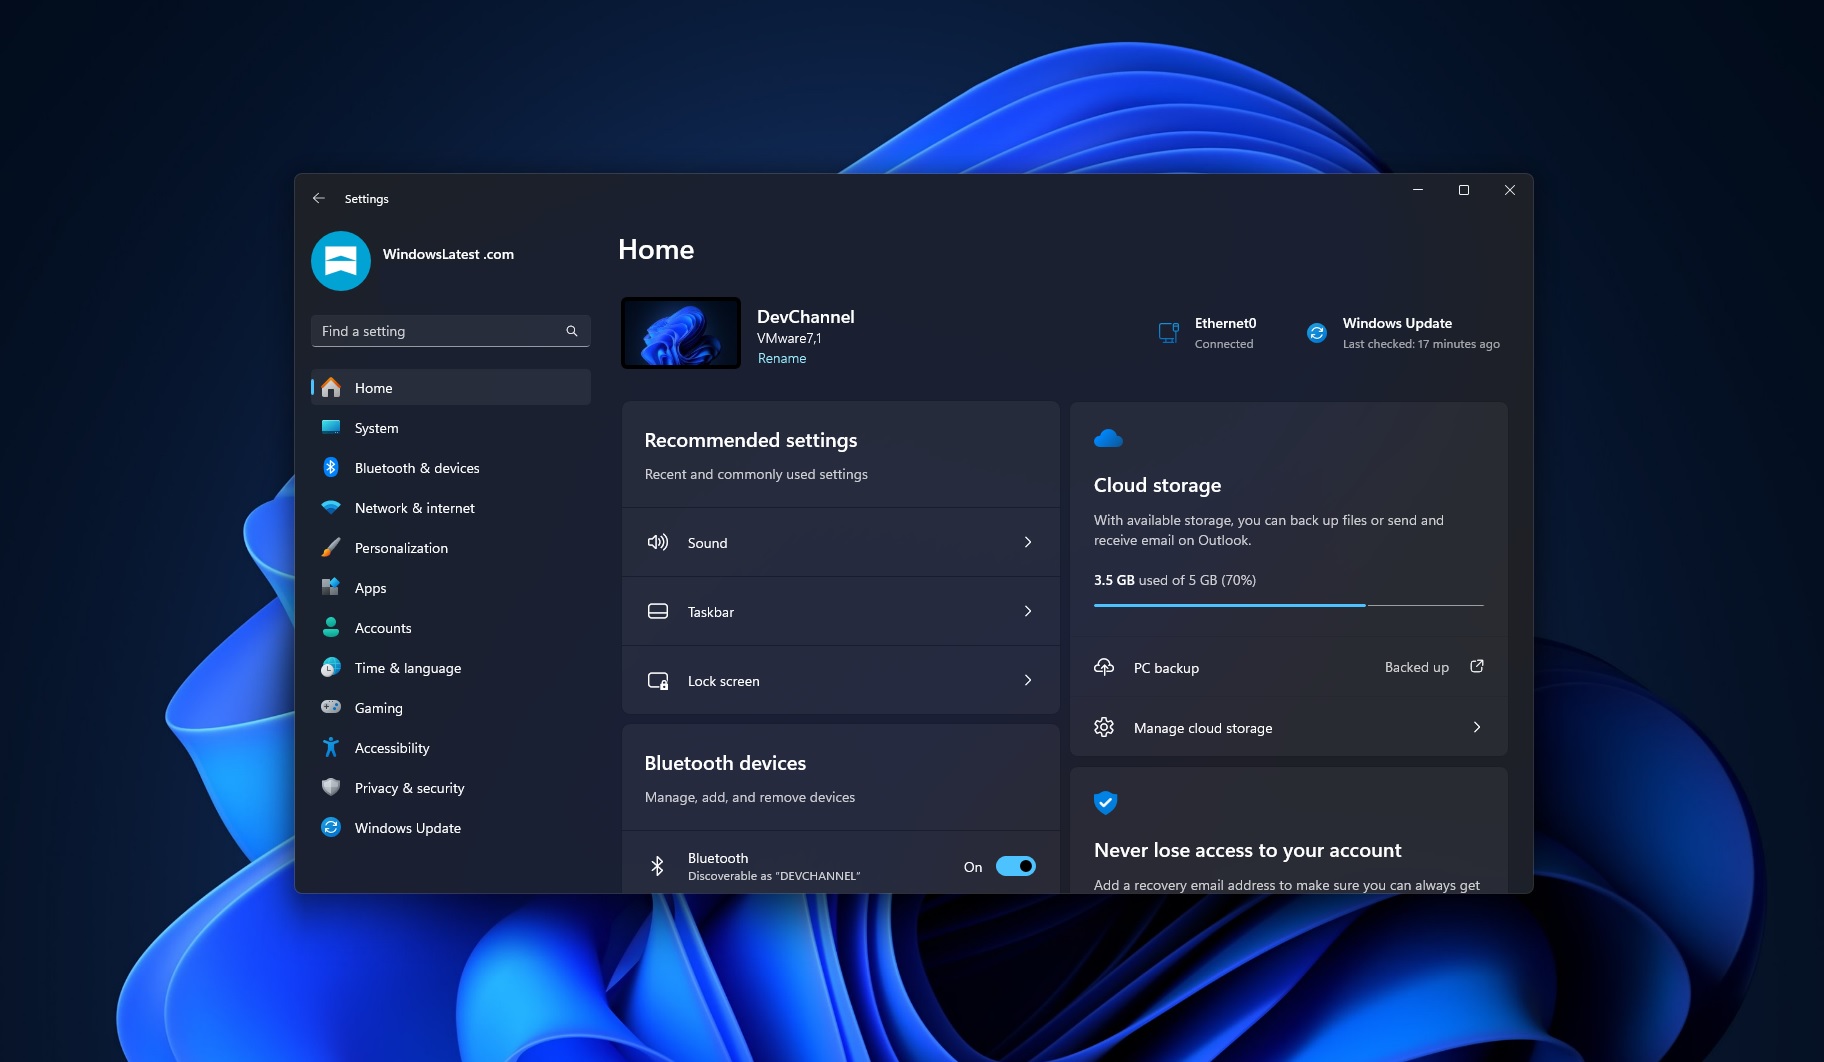Go to Bluetooth & devices
The height and width of the screenshot is (1062, 1824).
coord(451,468)
